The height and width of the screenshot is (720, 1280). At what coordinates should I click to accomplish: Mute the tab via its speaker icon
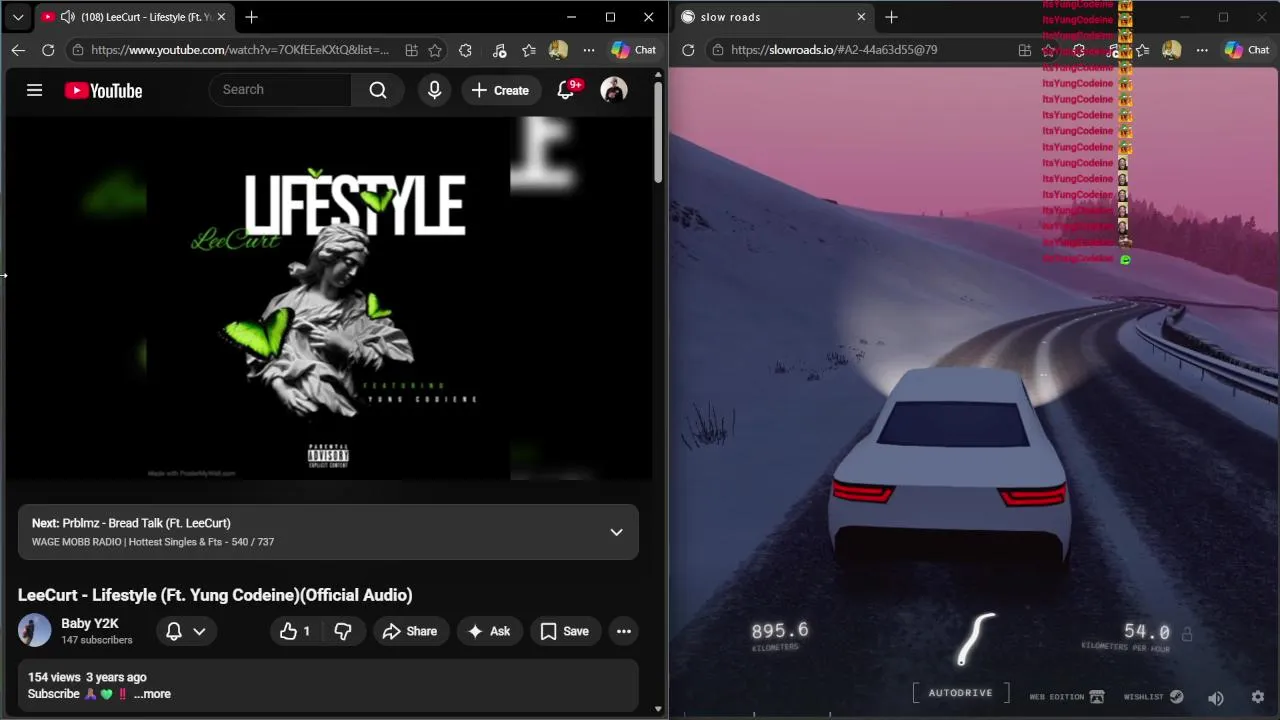tap(67, 17)
